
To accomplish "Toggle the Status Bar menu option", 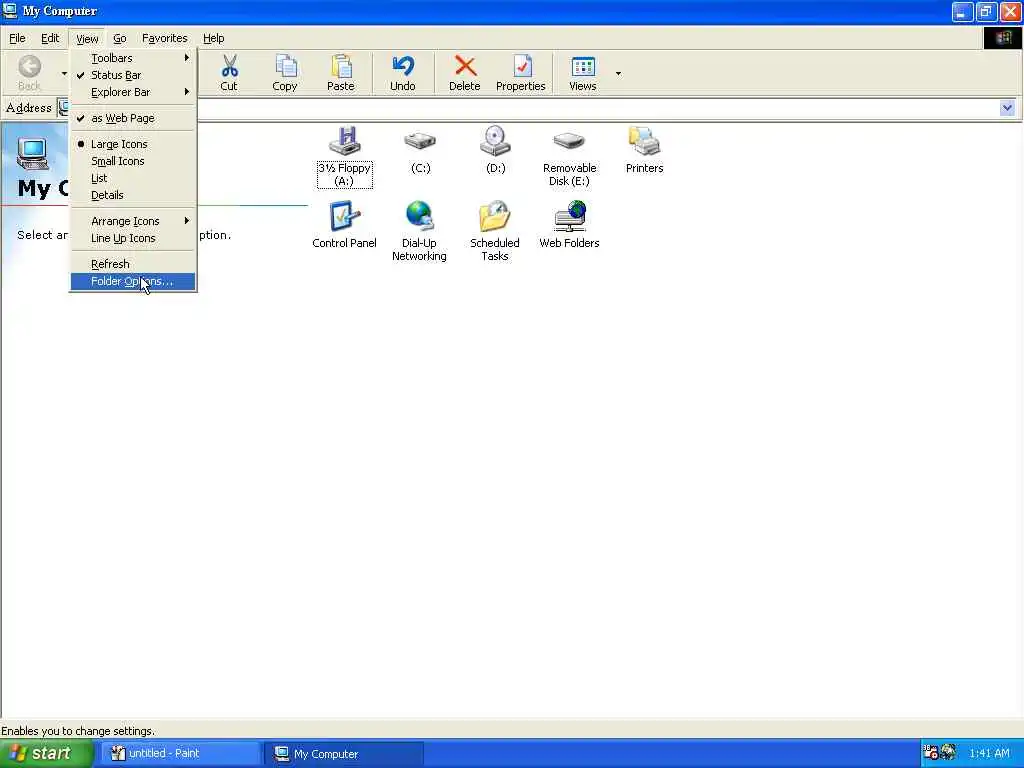I will tap(133, 75).
